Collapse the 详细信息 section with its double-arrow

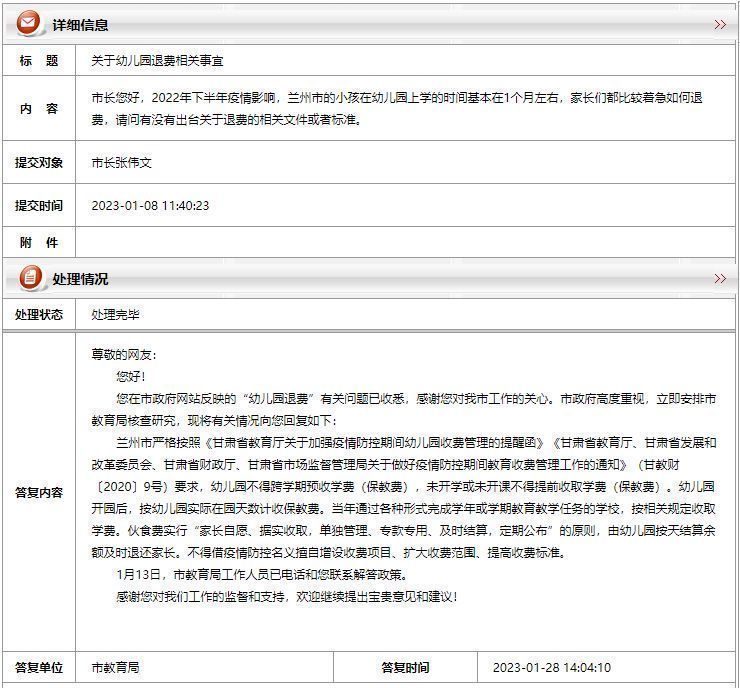(x=720, y=25)
